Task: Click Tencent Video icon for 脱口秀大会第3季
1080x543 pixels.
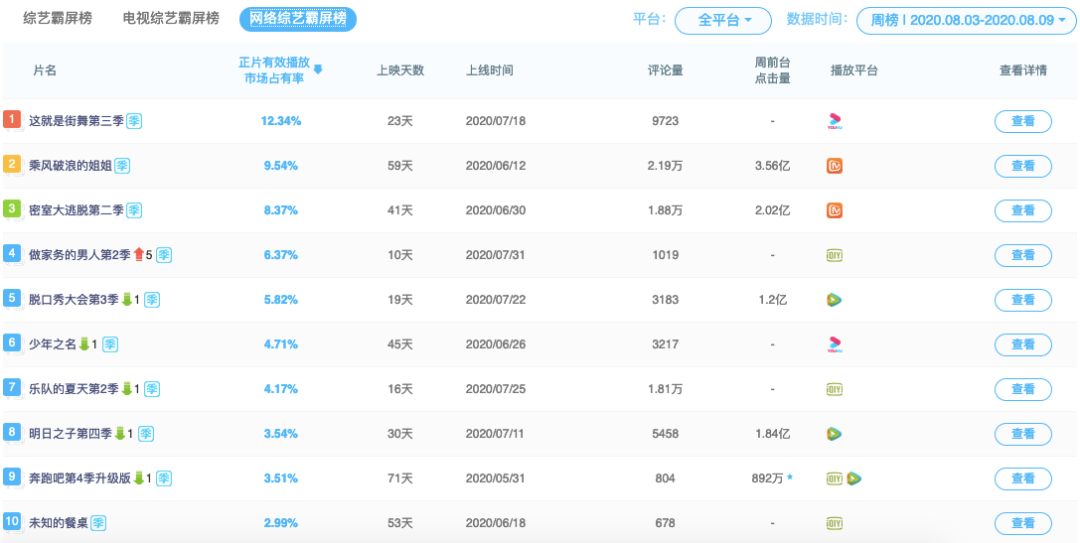Action: 835,299
